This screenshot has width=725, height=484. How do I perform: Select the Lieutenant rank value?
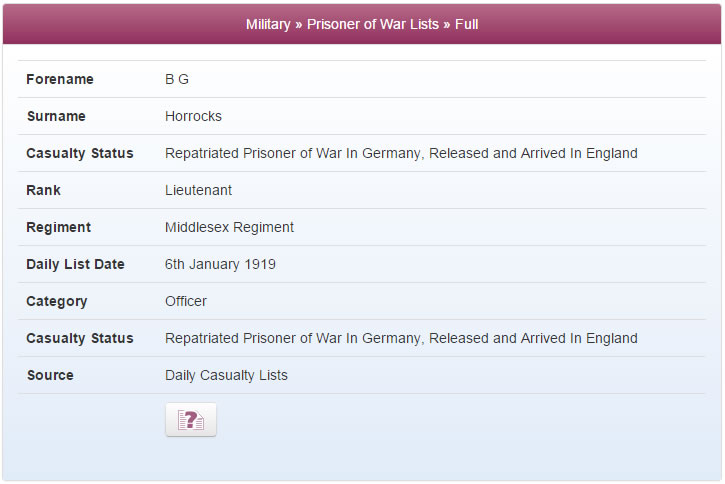[x=198, y=190]
